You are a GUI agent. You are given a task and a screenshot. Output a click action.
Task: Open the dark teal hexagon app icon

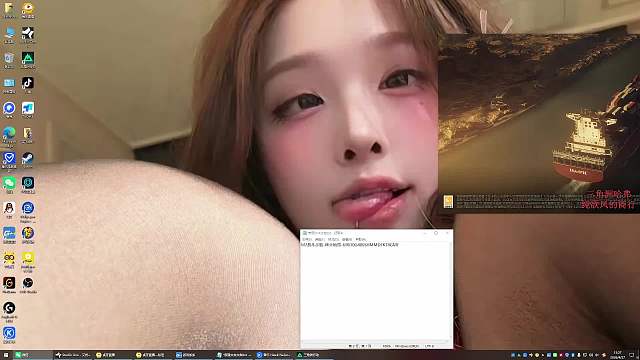click(x=28, y=185)
